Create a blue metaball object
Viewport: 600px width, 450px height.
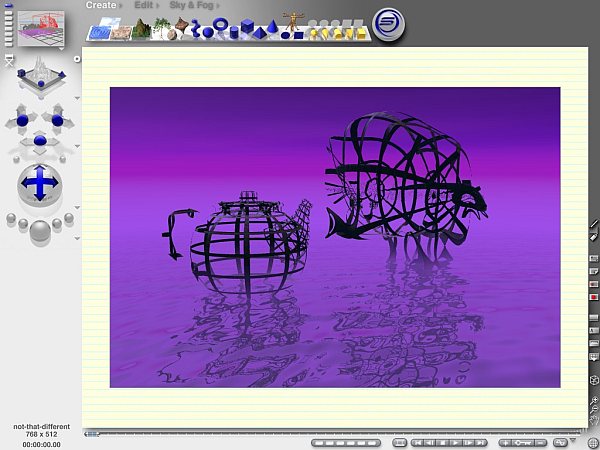[196, 28]
